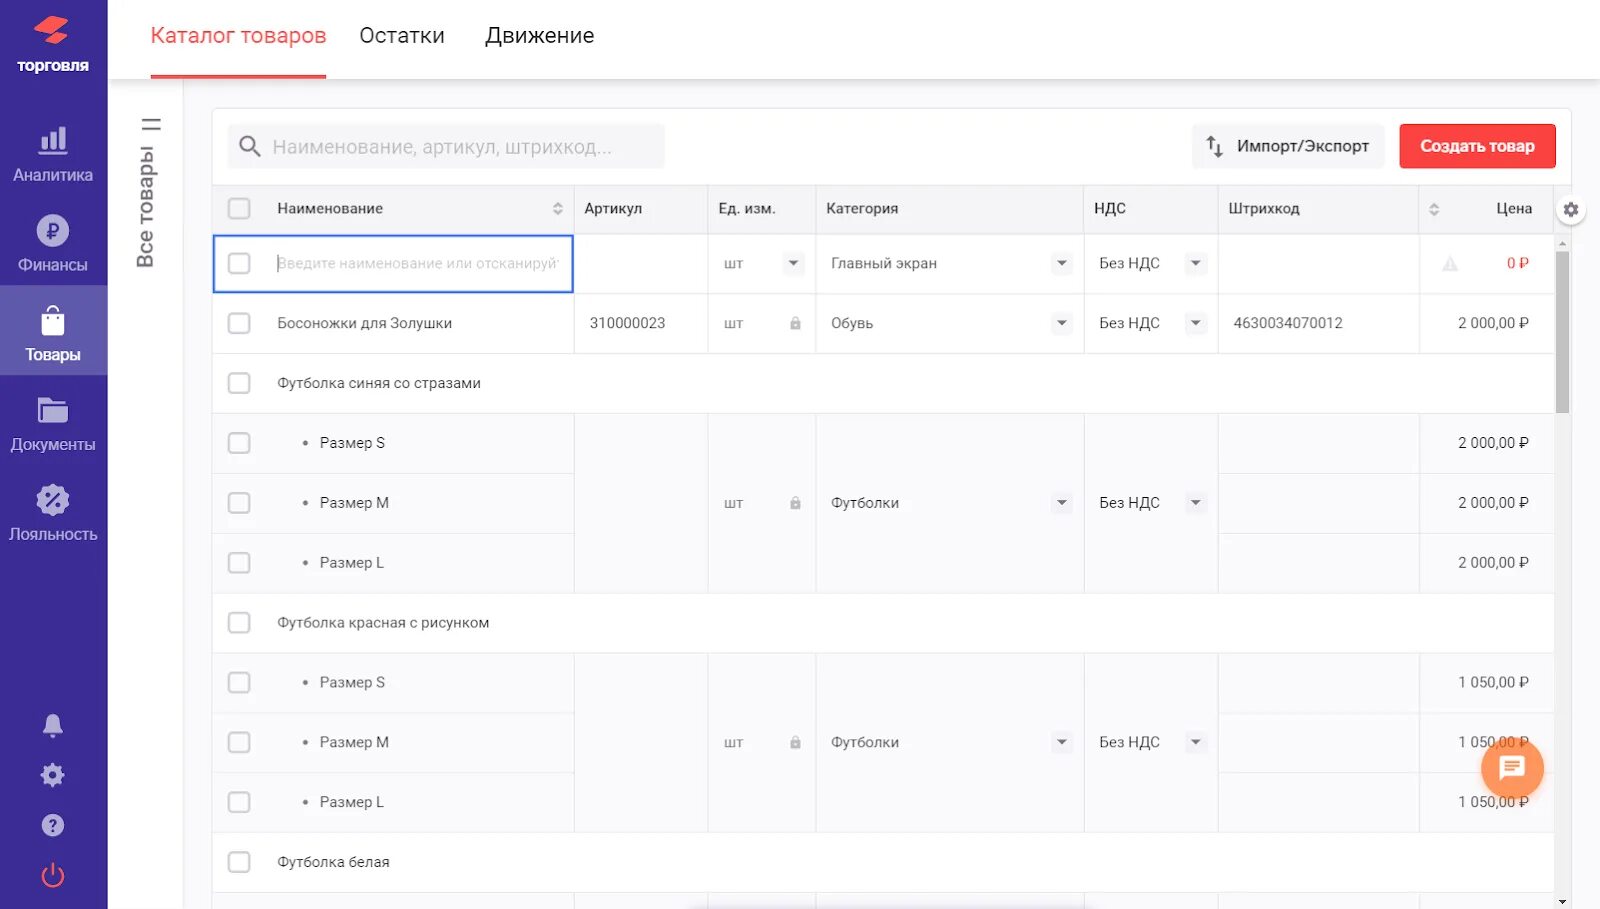Open notifications bell in sidebar

pyautogui.click(x=53, y=726)
